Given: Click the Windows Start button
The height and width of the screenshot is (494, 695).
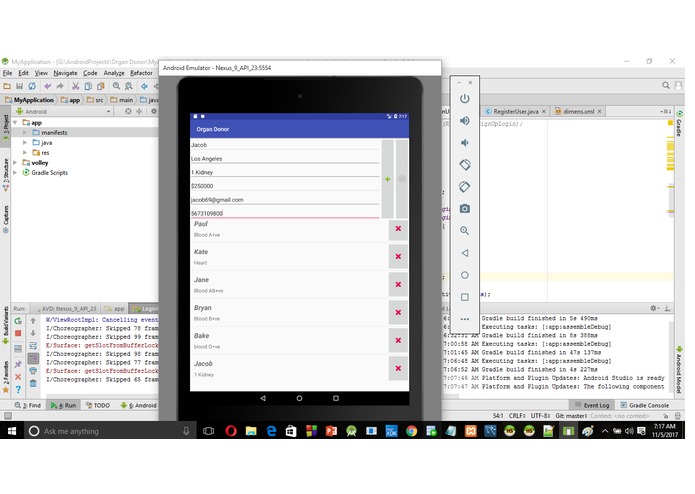Looking at the screenshot, I should (12, 431).
